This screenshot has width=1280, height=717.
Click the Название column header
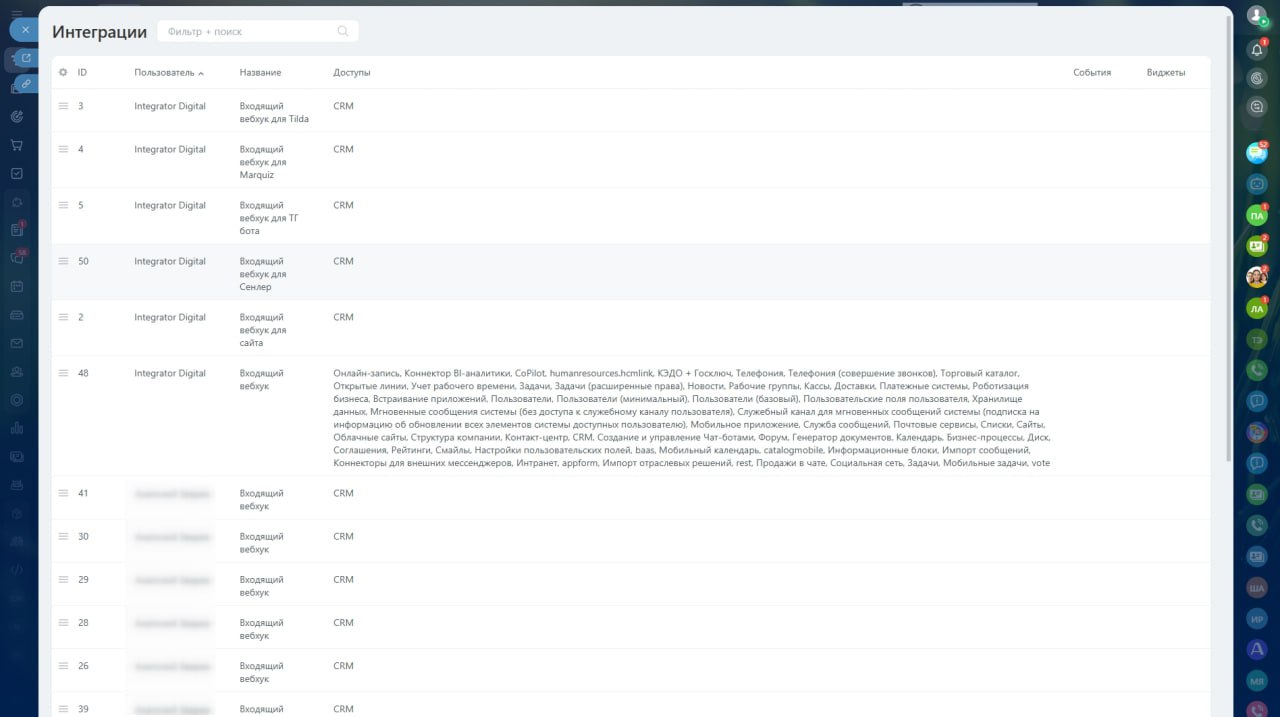[260, 73]
